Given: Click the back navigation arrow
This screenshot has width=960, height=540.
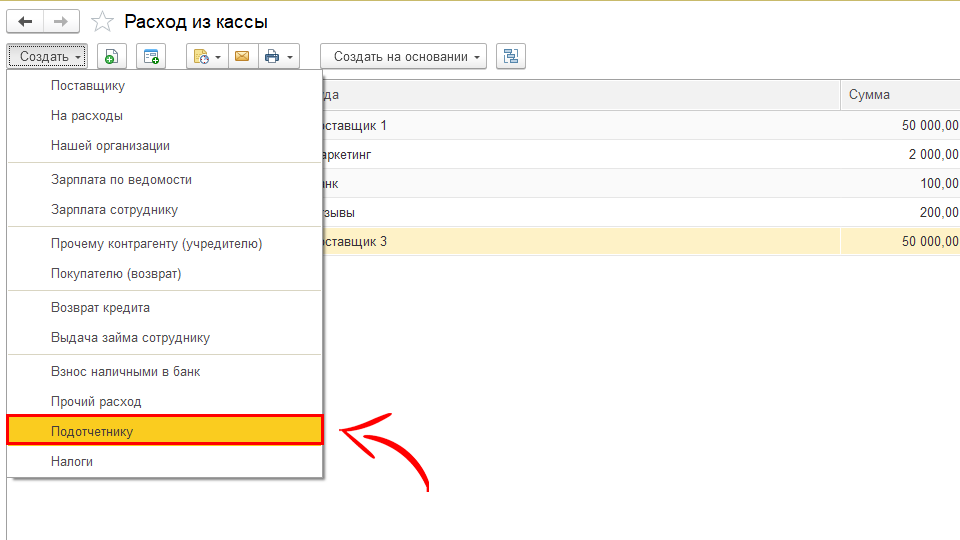Looking at the screenshot, I should coord(25,21).
